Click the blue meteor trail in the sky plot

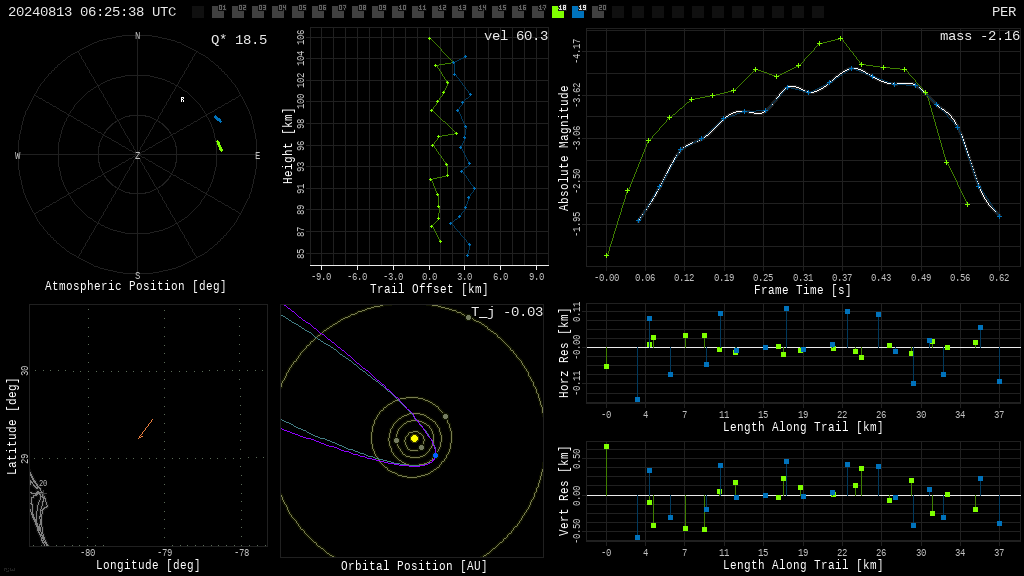[218, 119]
